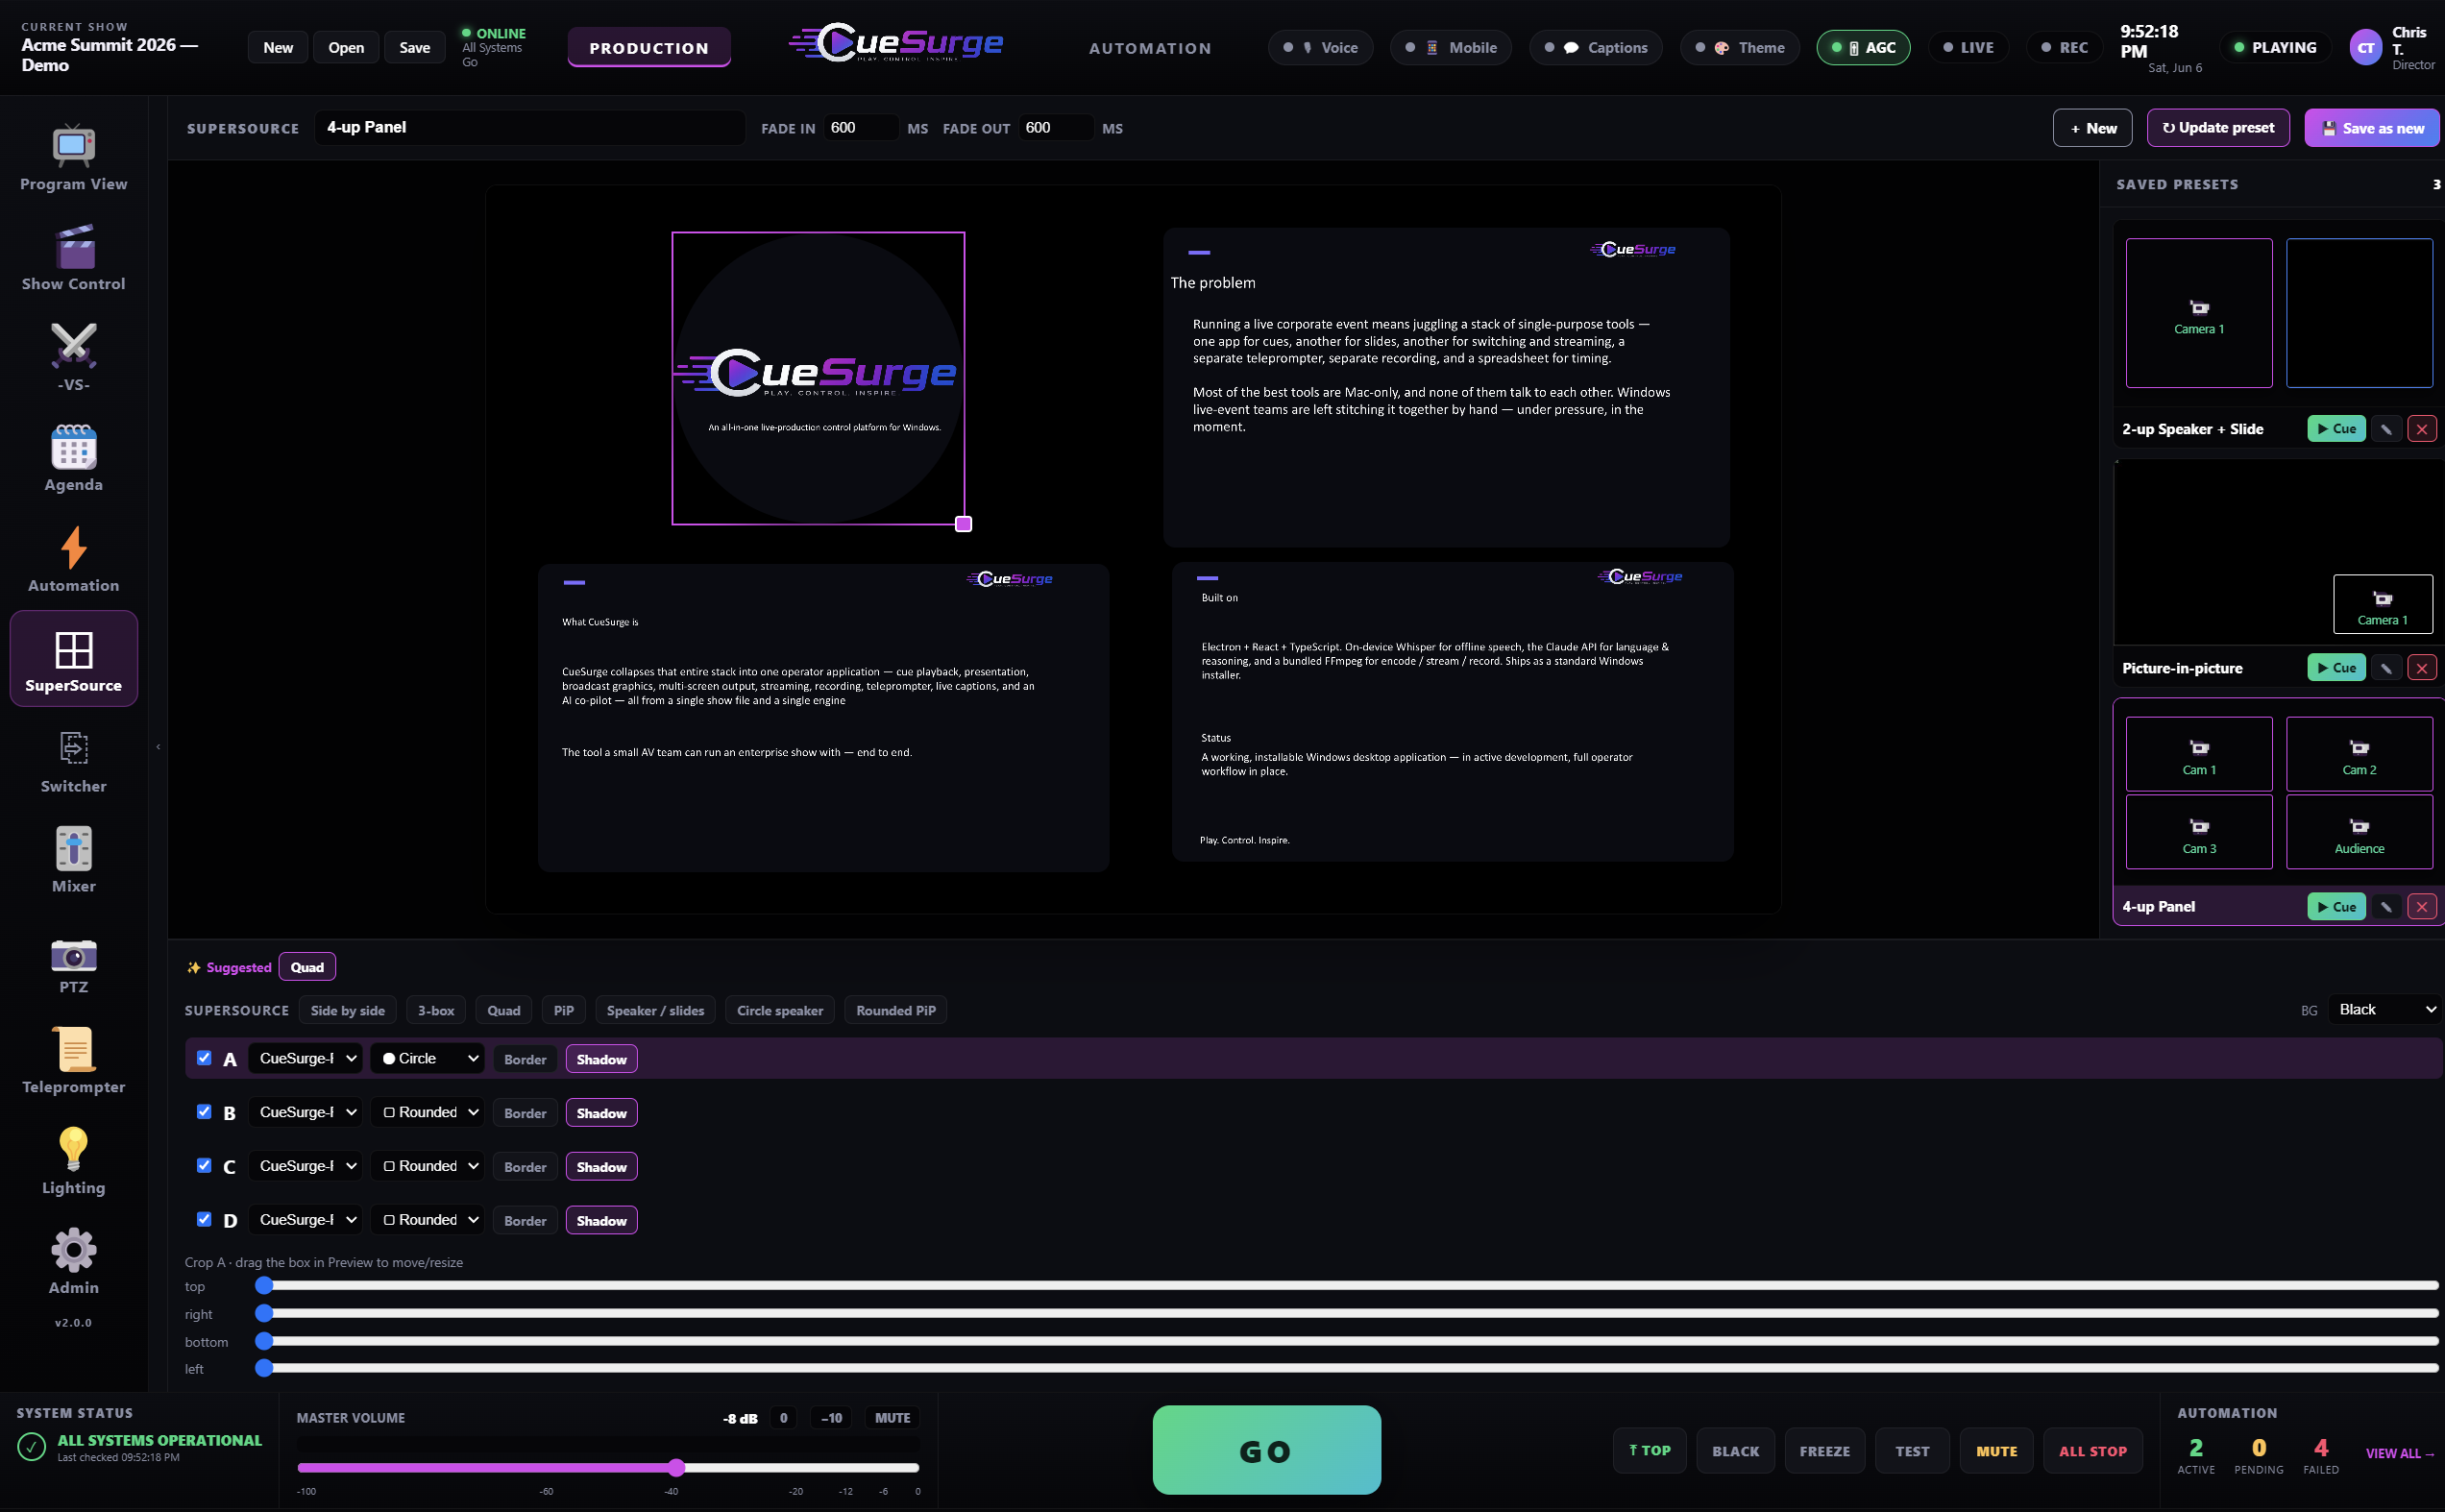Click the purple resize handle on box A
The image size is (2445, 1512).
pyautogui.click(x=963, y=523)
